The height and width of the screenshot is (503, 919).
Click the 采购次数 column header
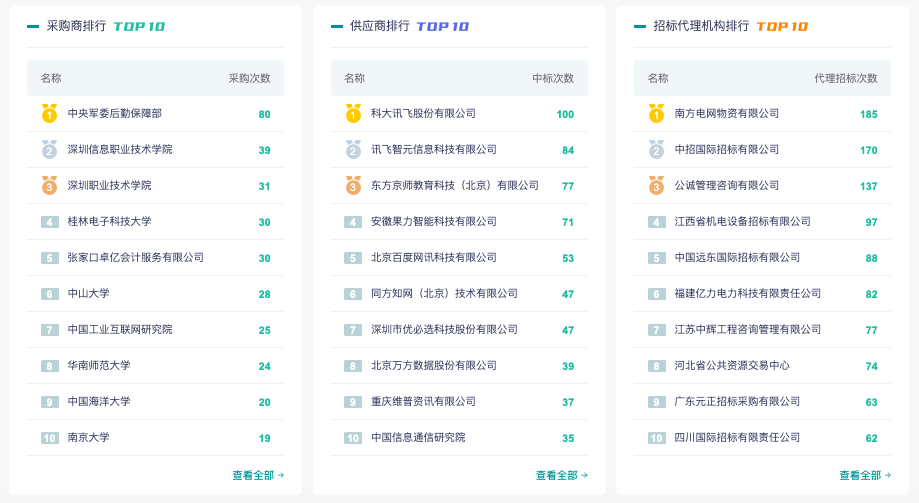[x=250, y=78]
